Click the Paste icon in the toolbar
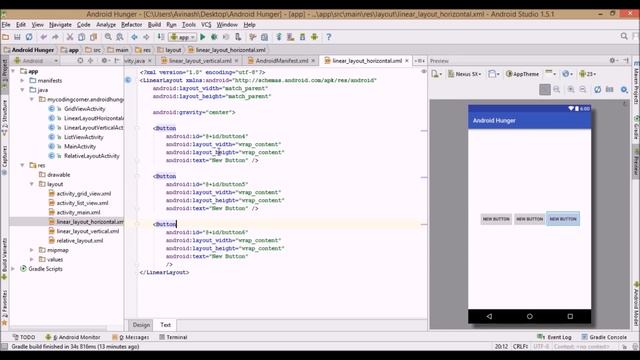Viewport: 640px width, 360px height. click(93, 37)
